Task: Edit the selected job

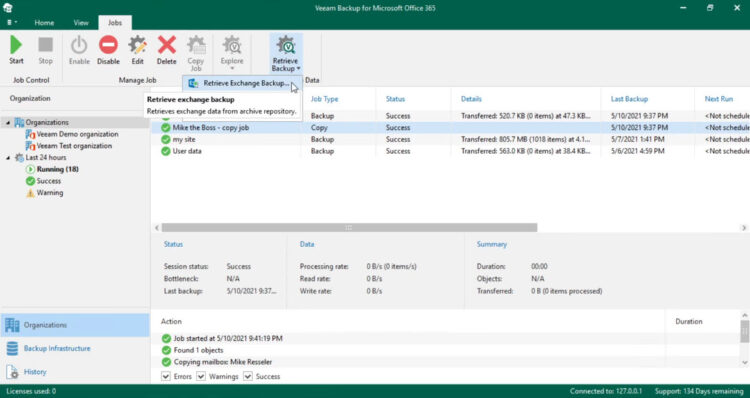Action: click(137, 50)
